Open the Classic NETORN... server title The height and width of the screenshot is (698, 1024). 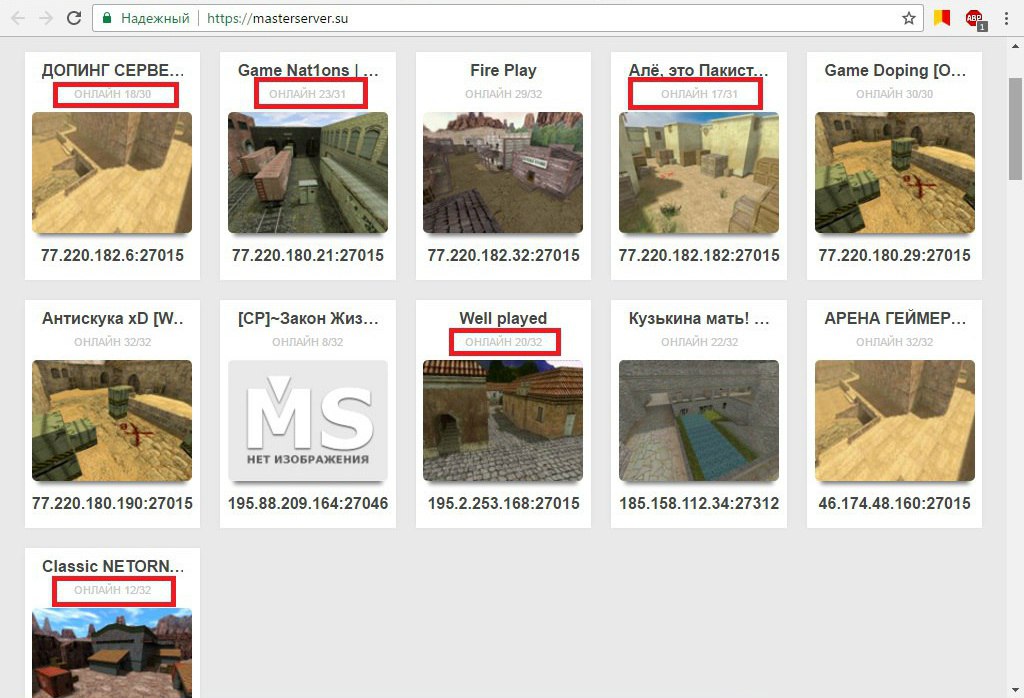(112, 567)
